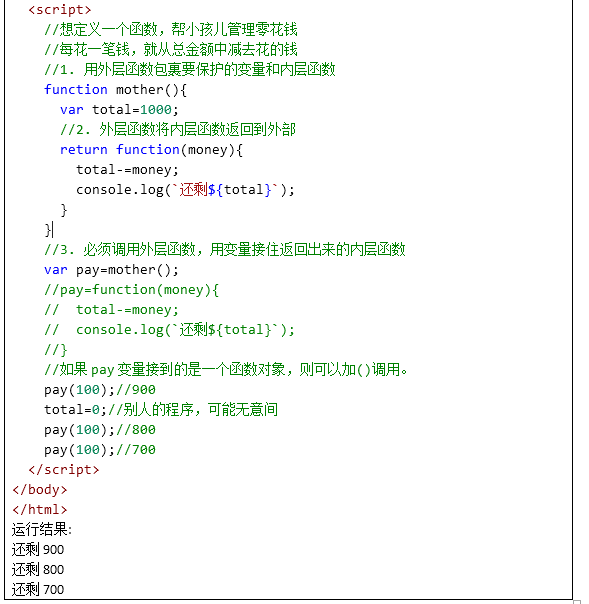Click the comment line '//}'
The image size is (589, 604).
click(56, 350)
